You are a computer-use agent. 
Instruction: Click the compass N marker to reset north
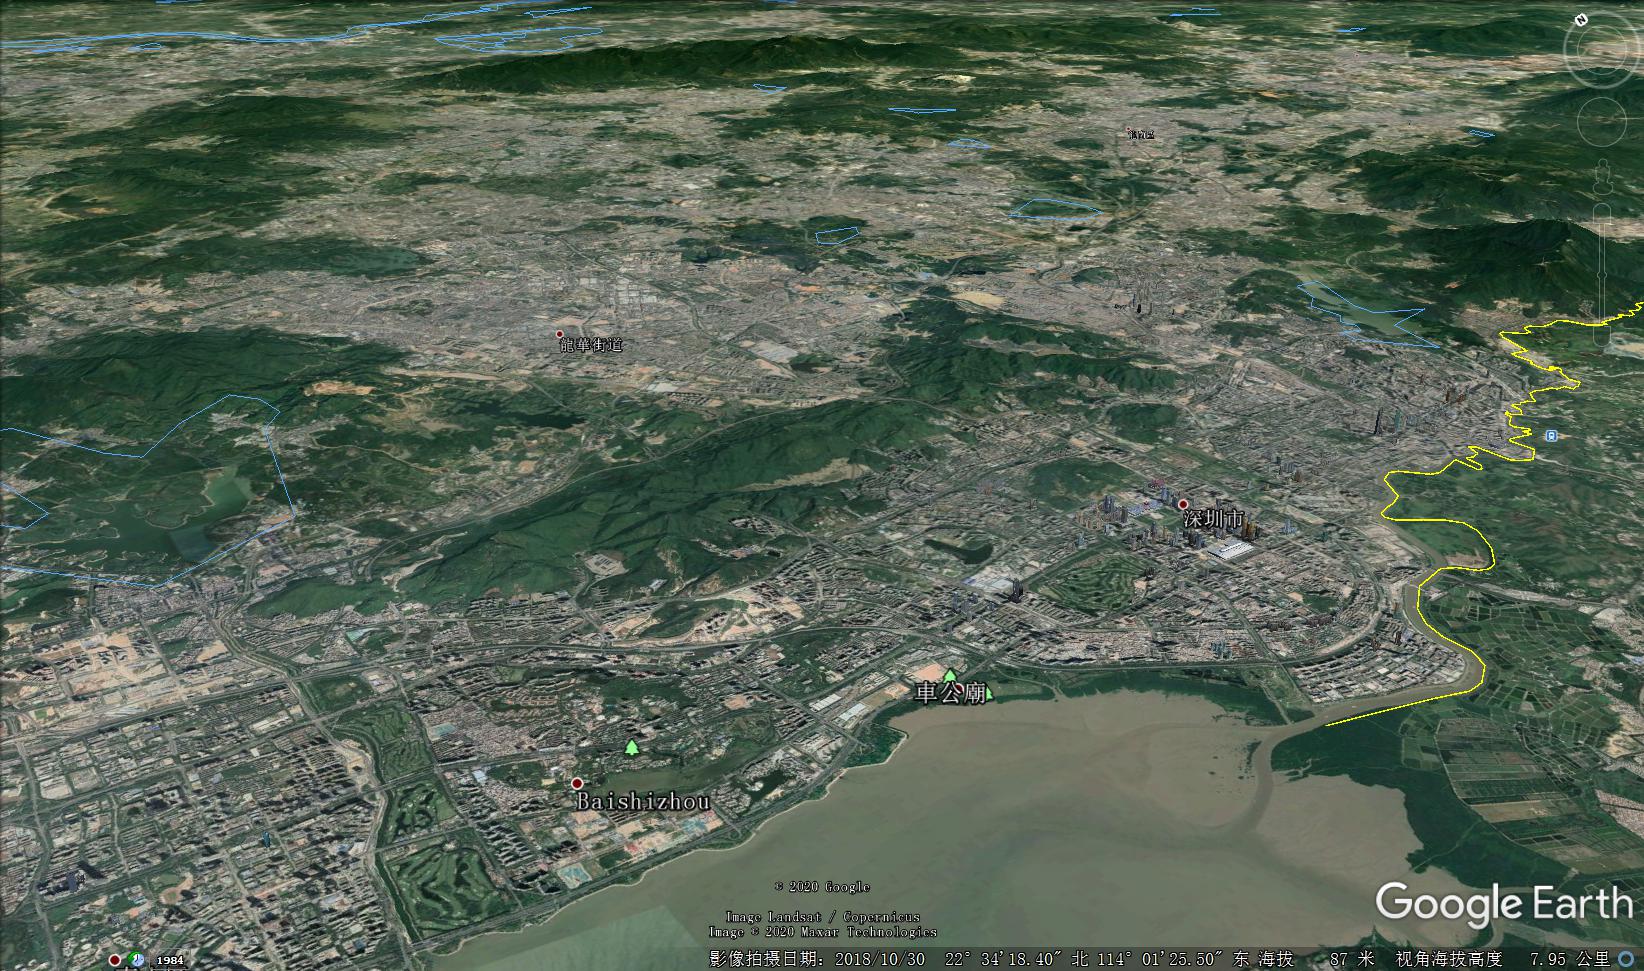tap(1581, 19)
